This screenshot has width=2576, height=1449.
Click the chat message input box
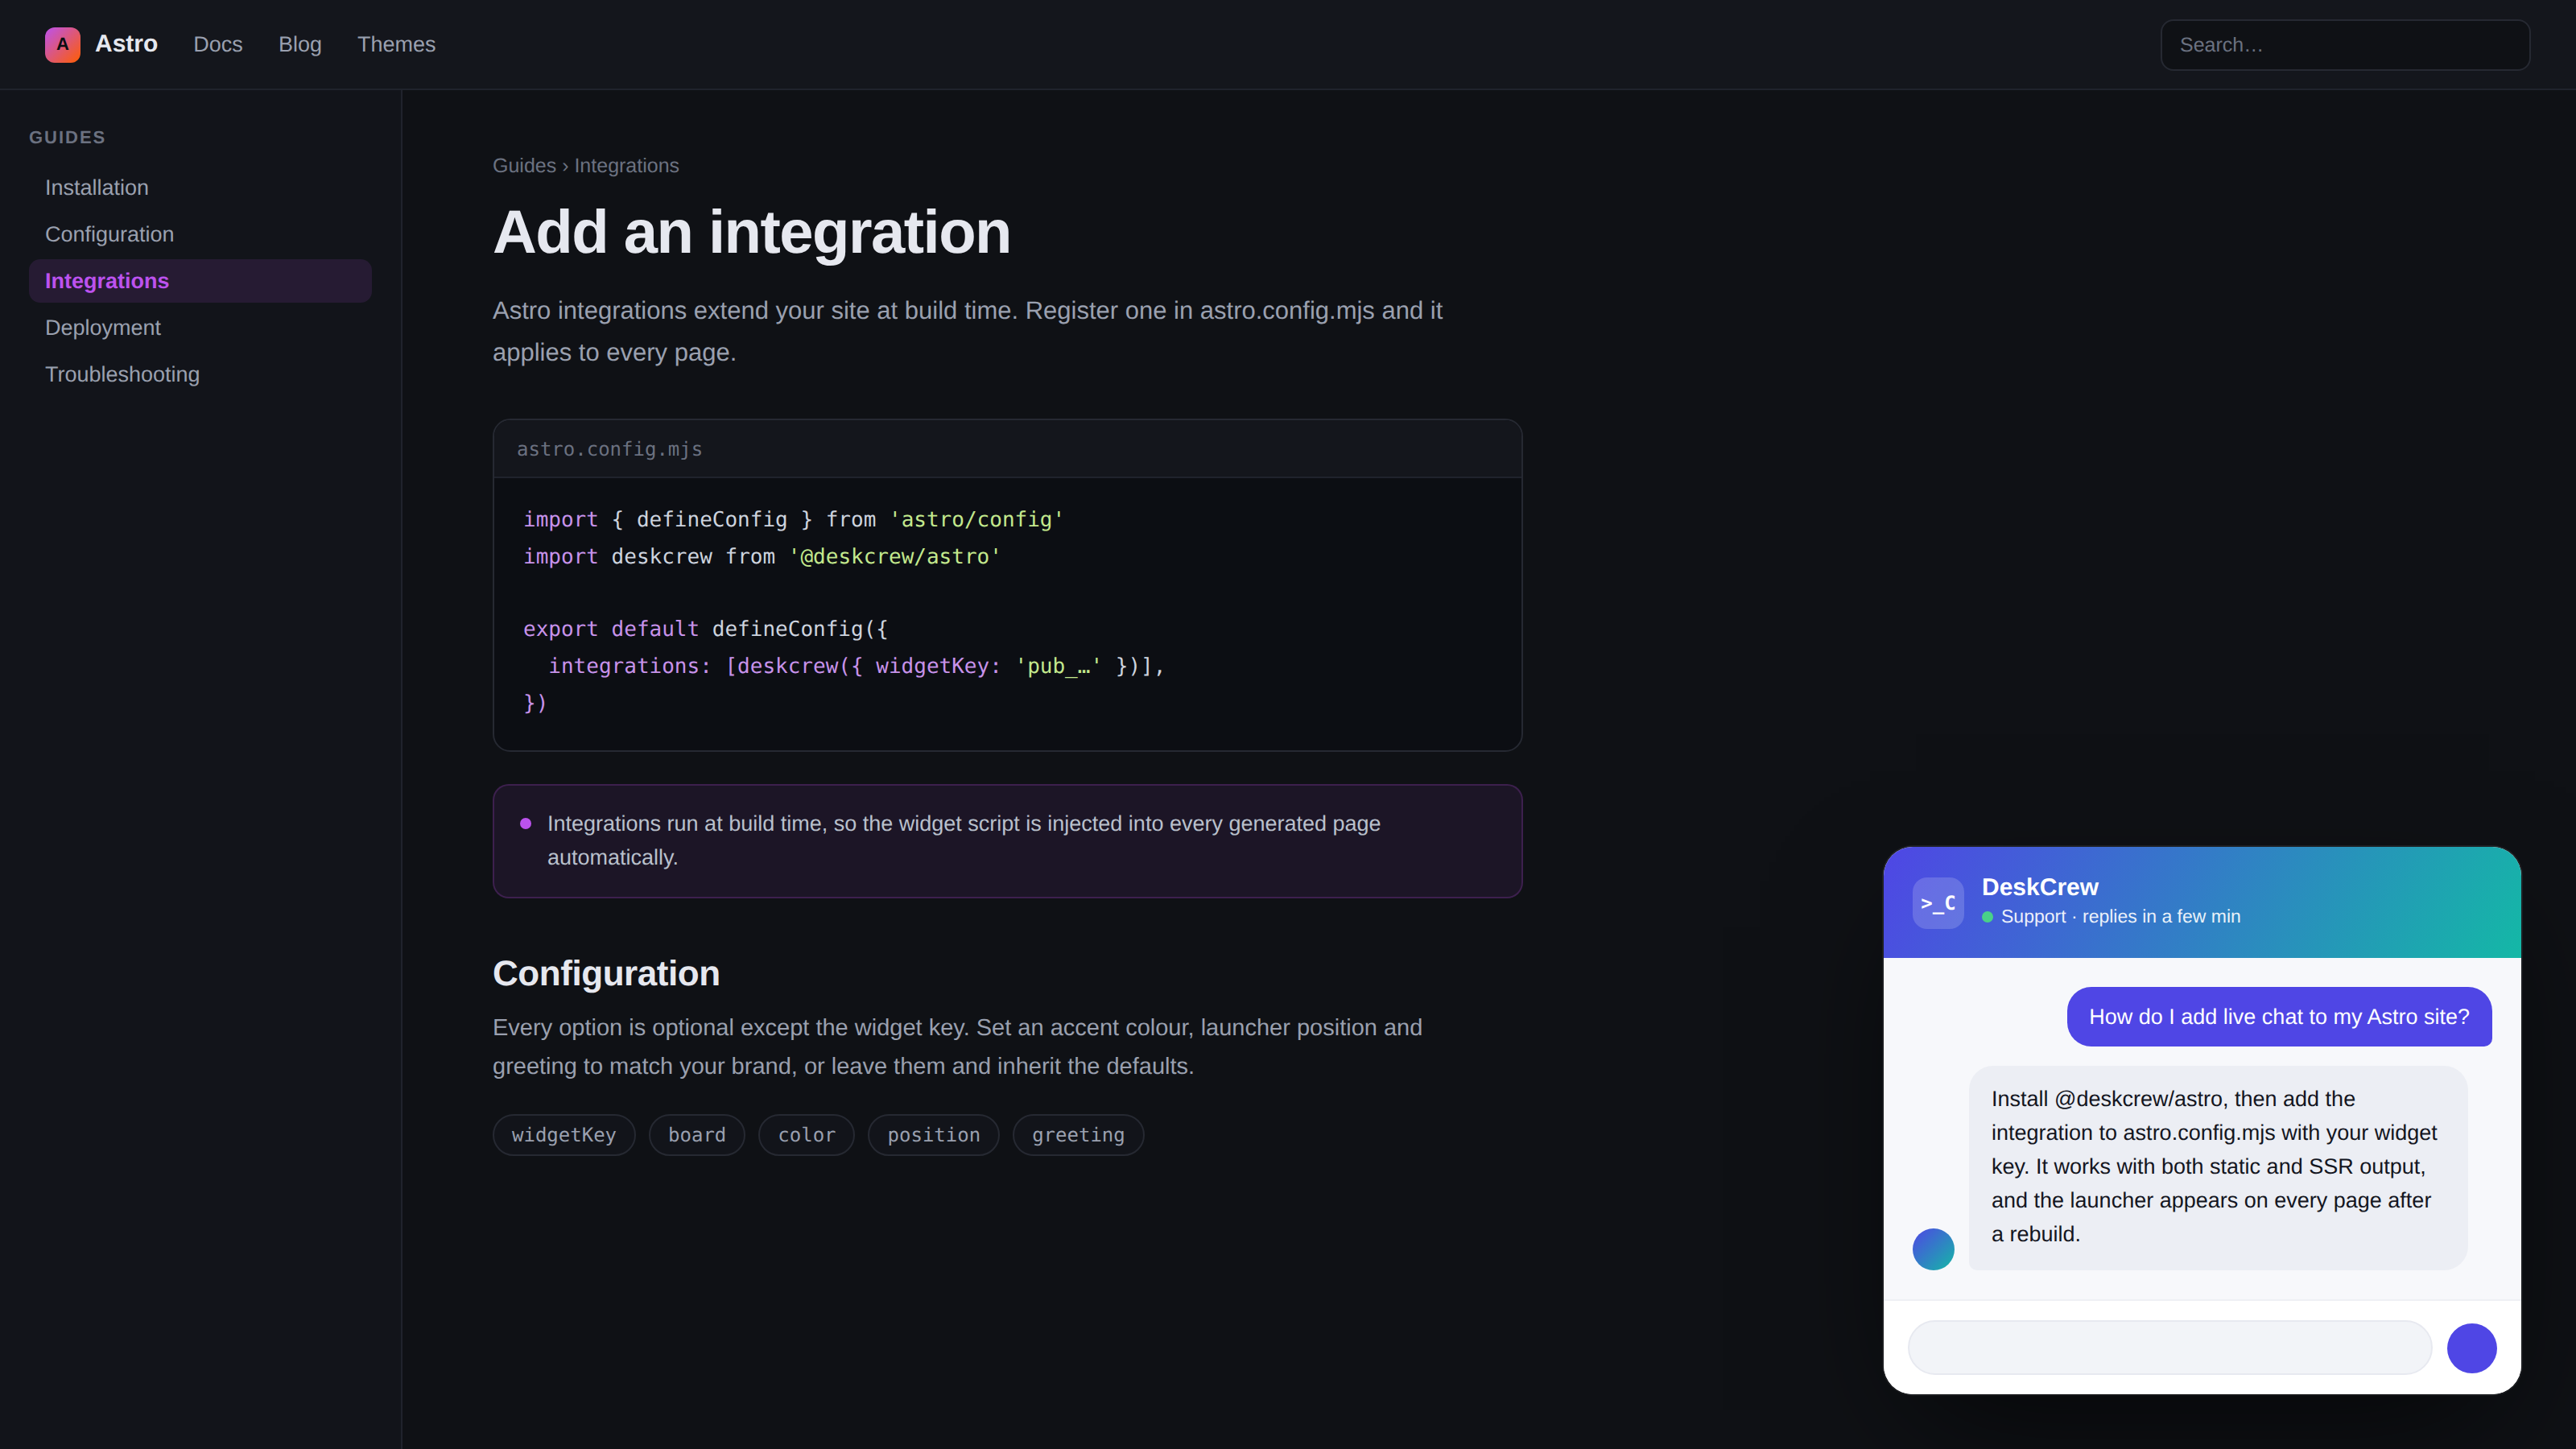tap(2169, 1348)
